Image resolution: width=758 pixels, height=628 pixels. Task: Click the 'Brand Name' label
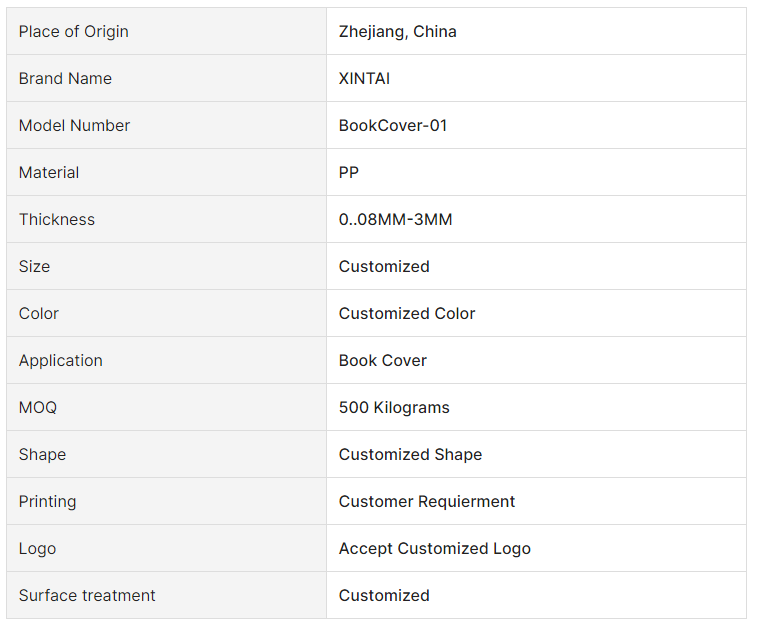click(x=65, y=78)
